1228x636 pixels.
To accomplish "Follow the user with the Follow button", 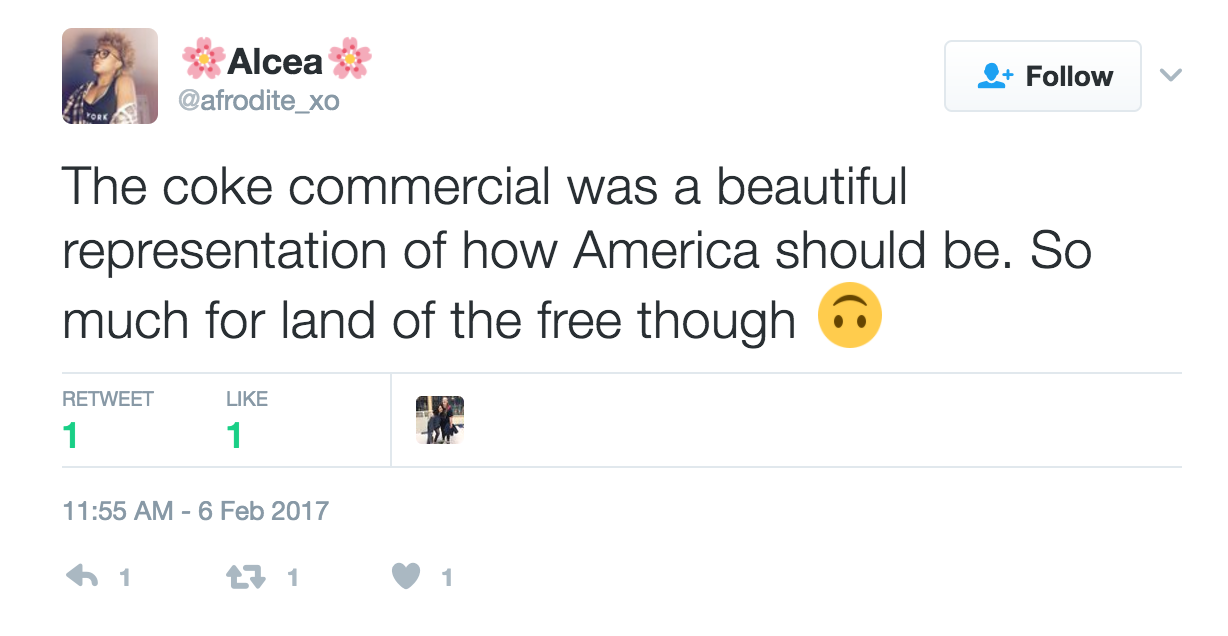I will [1043, 76].
